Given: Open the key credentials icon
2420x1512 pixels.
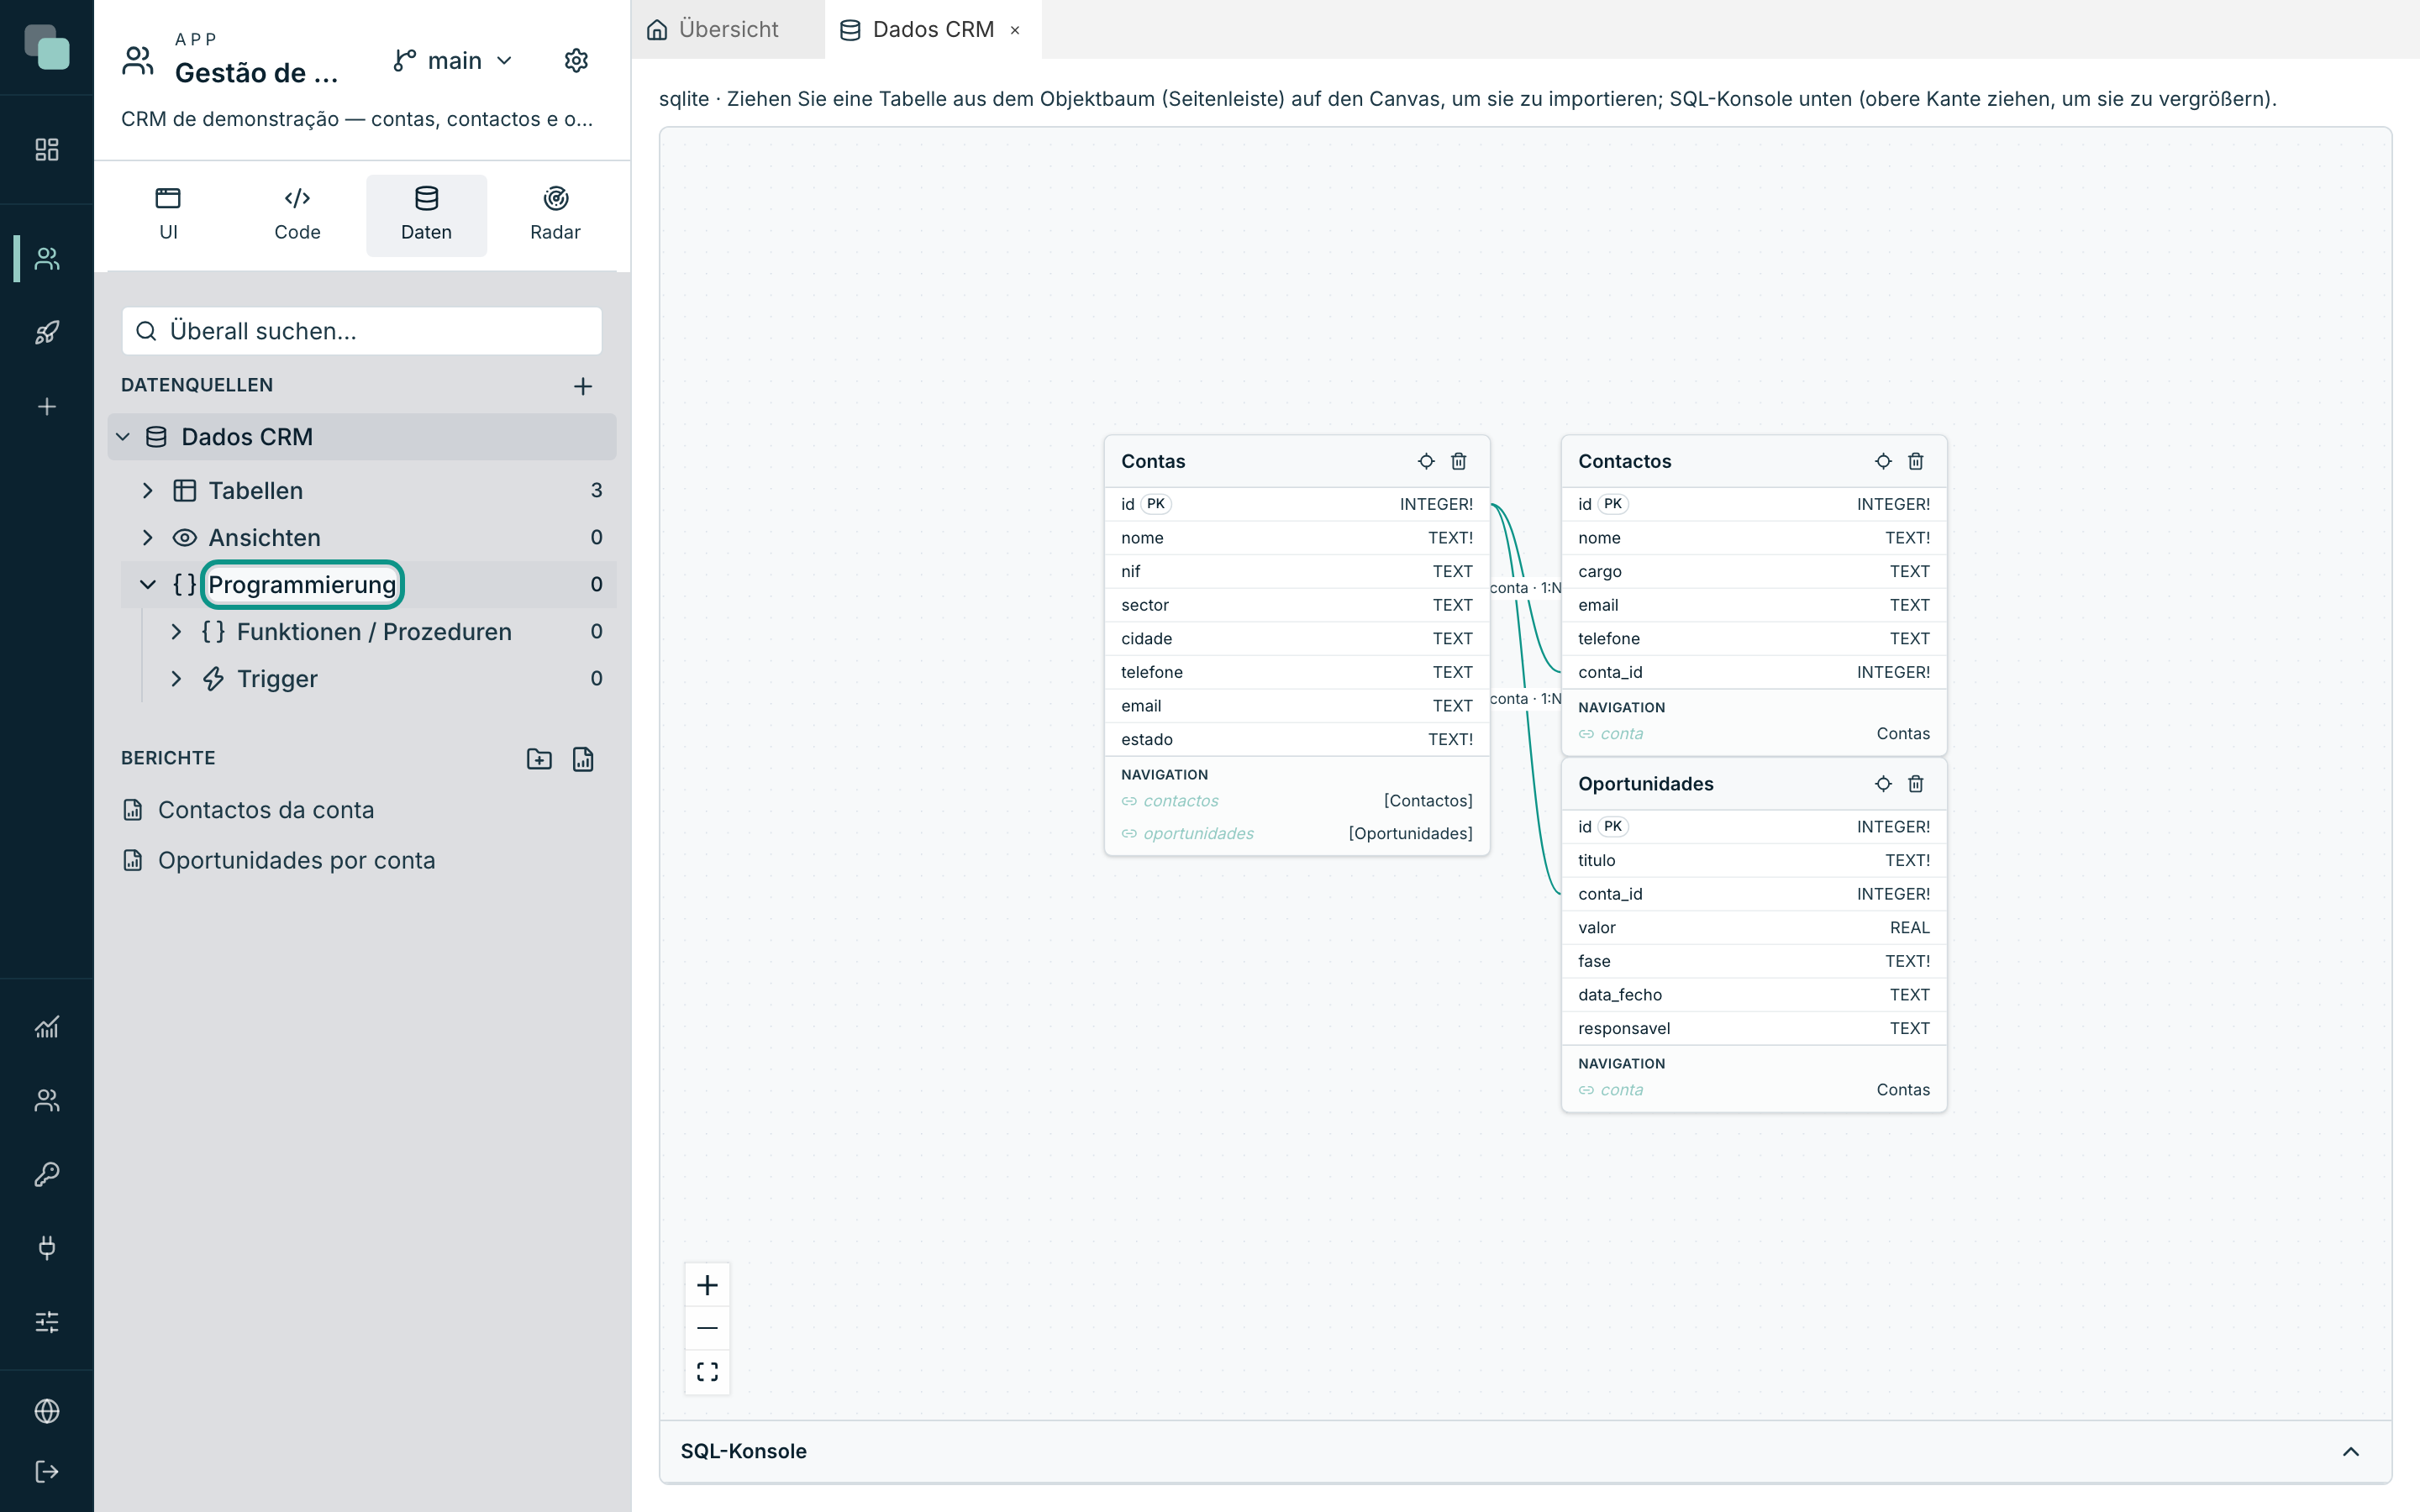Looking at the screenshot, I should point(47,1174).
